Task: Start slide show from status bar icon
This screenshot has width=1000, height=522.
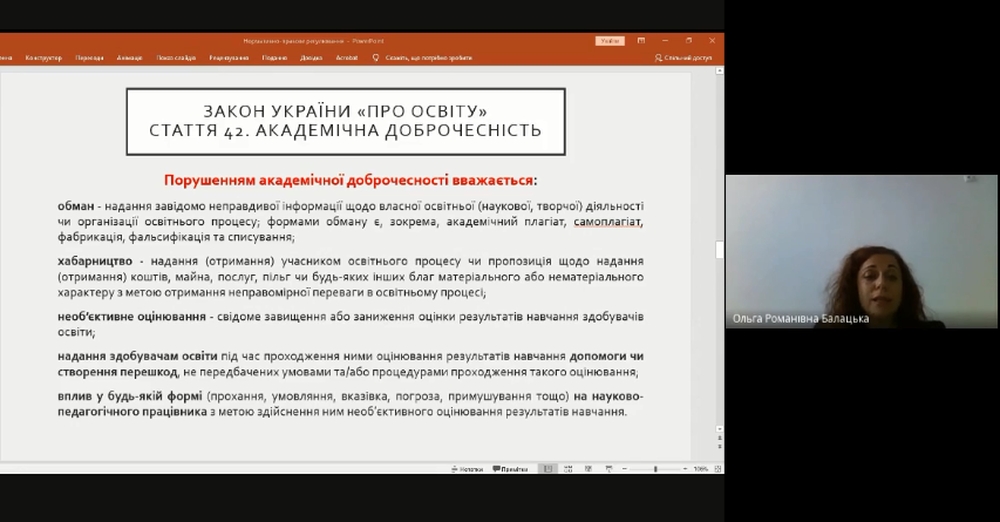Action: (x=608, y=469)
